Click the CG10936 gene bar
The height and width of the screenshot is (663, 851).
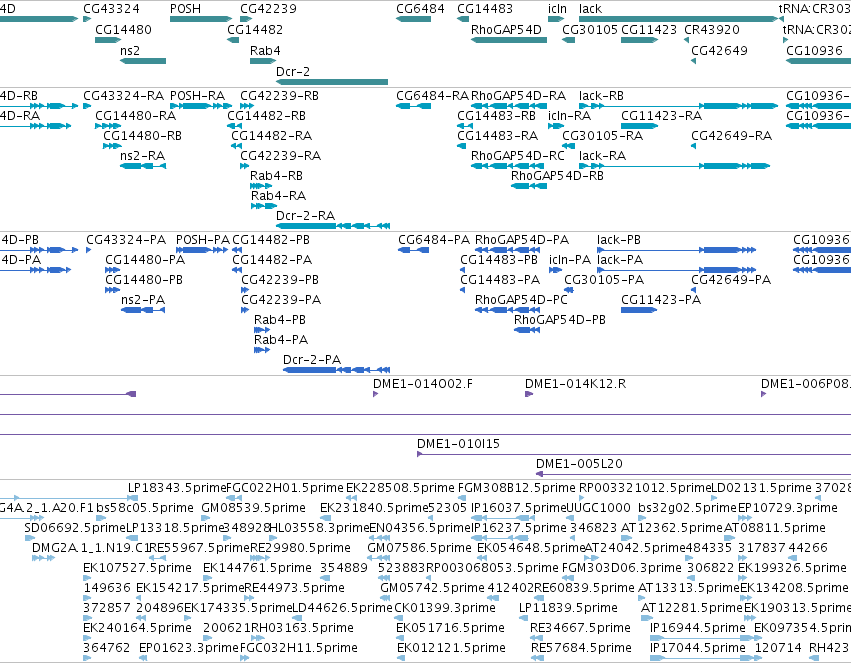[818, 61]
